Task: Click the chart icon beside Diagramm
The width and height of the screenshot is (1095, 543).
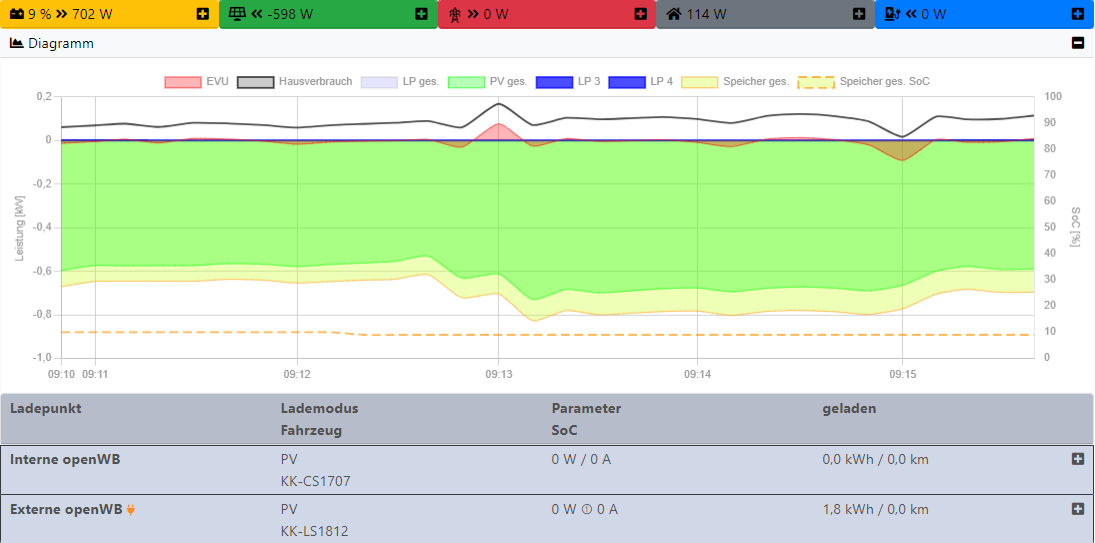Action: (x=16, y=43)
